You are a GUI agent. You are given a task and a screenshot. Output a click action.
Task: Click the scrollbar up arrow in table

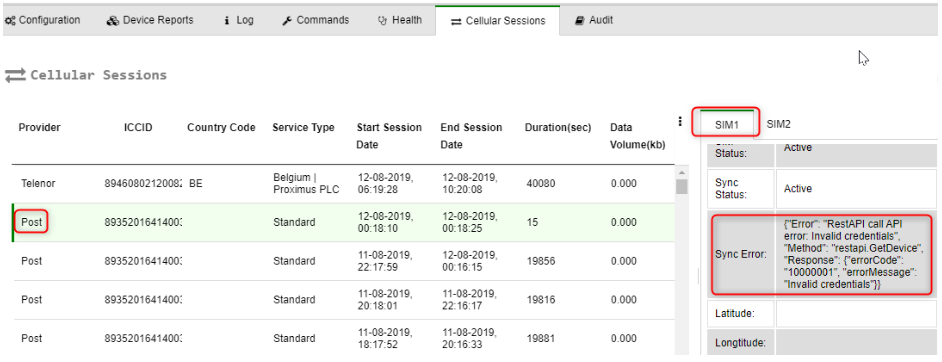[682, 171]
